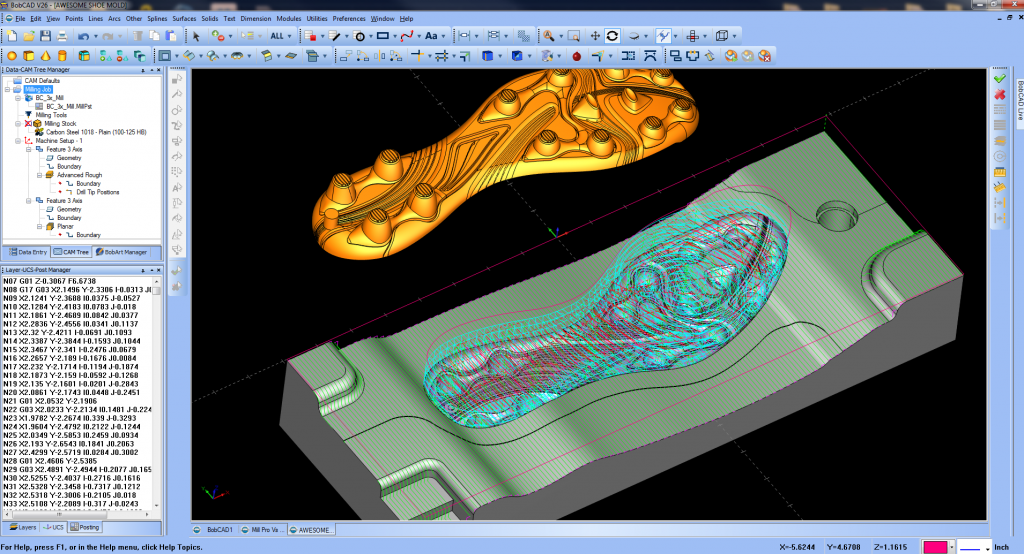Undo the last action

click(83, 37)
